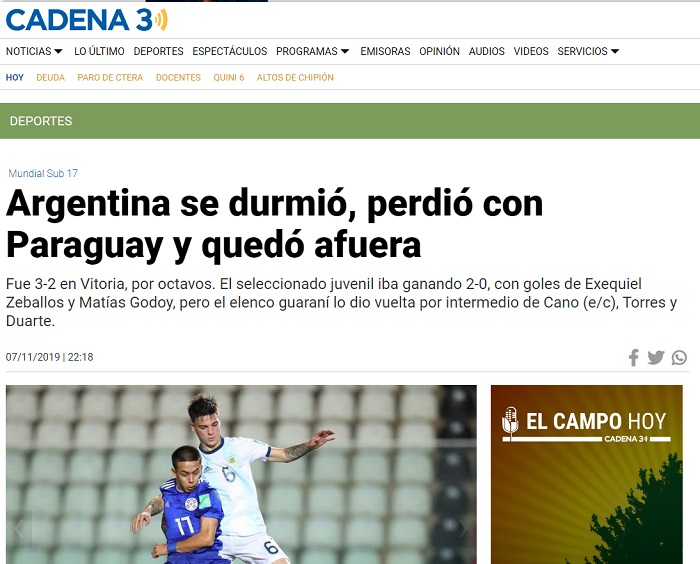The width and height of the screenshot is (700, 564).
Task: Open the VIDEOS section
Action: 531,51
